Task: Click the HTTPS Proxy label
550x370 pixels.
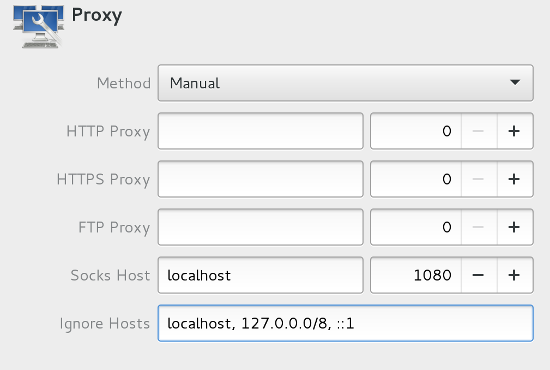Action: click(103, 180)
